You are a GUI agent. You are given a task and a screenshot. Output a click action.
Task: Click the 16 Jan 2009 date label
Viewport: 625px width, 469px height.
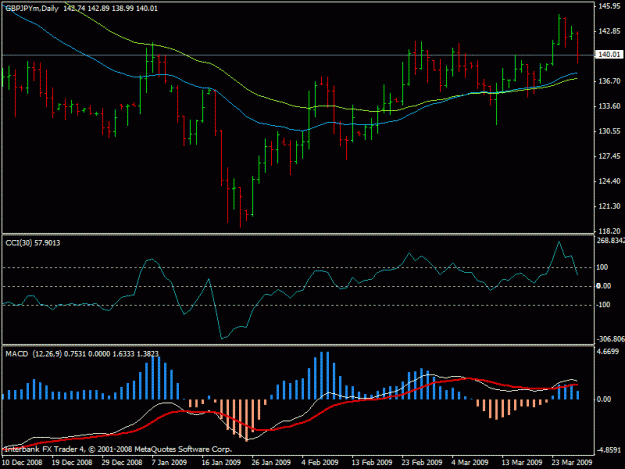click(x=221, y=463)
